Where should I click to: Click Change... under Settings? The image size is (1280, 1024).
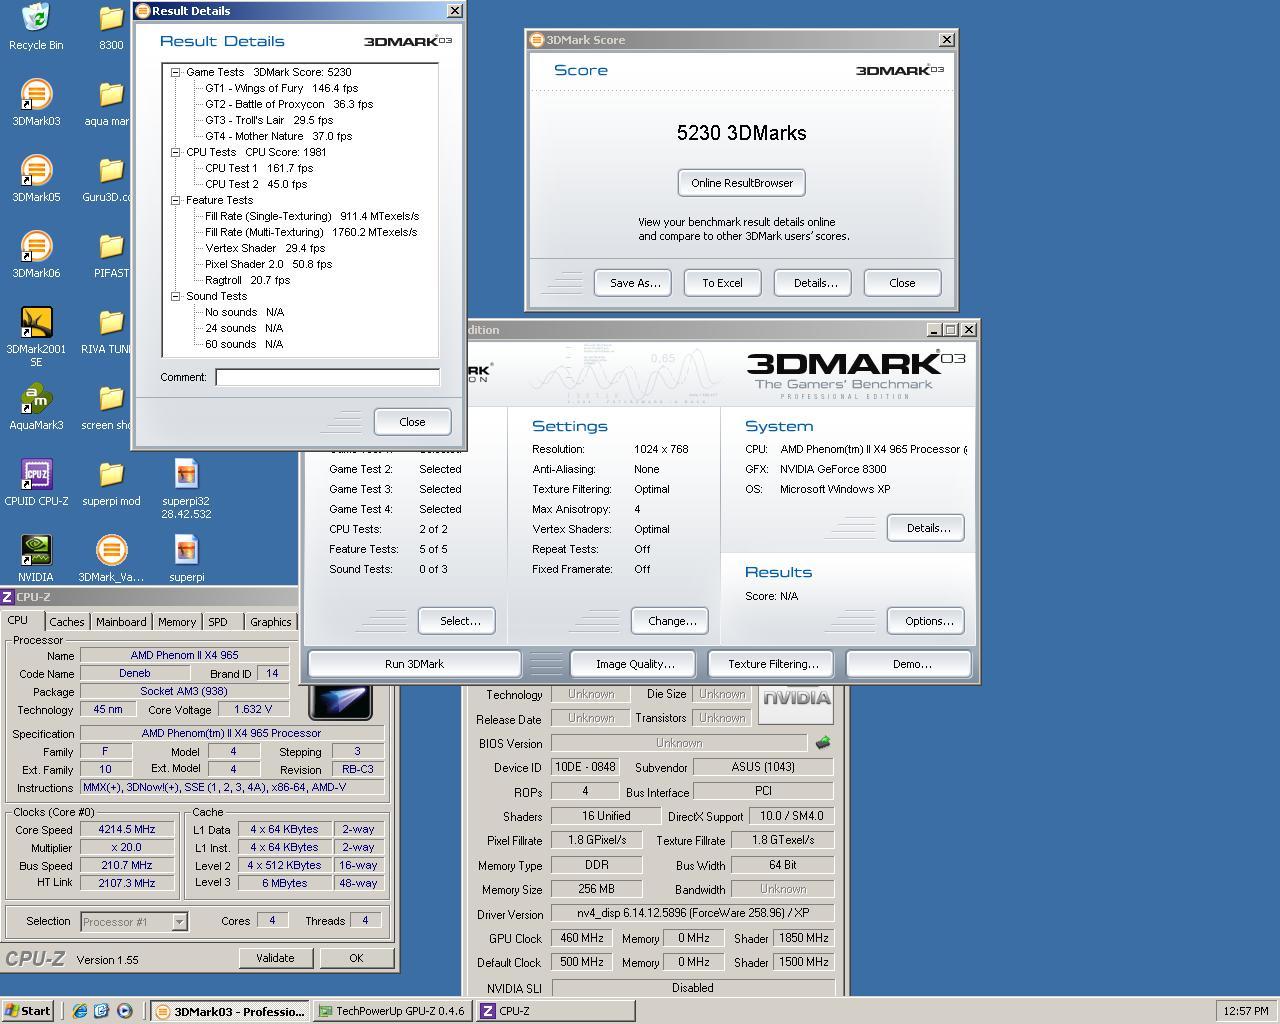click(672, 621)
